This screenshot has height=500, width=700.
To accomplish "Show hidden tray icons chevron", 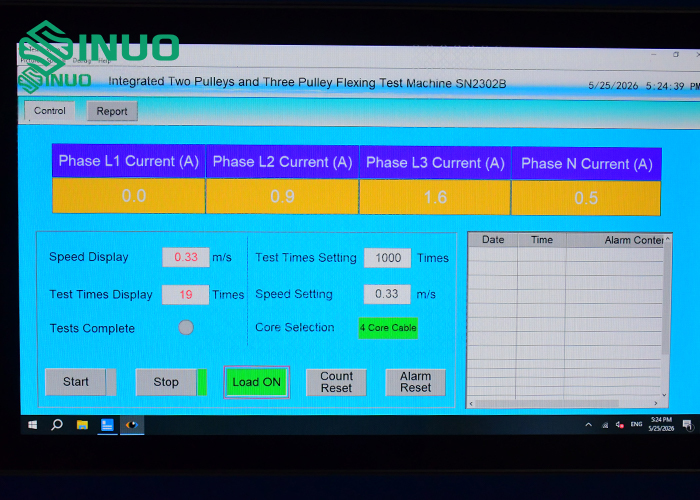I will coord(589,425).
